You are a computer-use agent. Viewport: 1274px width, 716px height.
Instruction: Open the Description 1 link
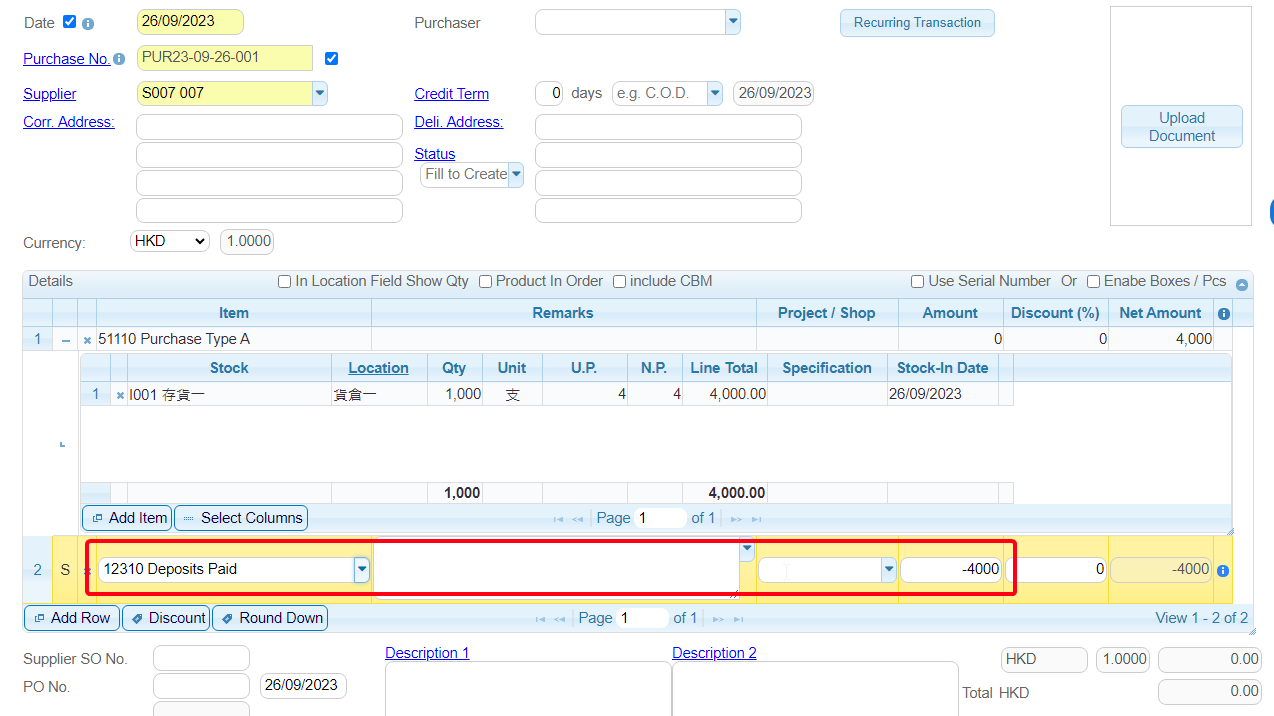(427, 653)
